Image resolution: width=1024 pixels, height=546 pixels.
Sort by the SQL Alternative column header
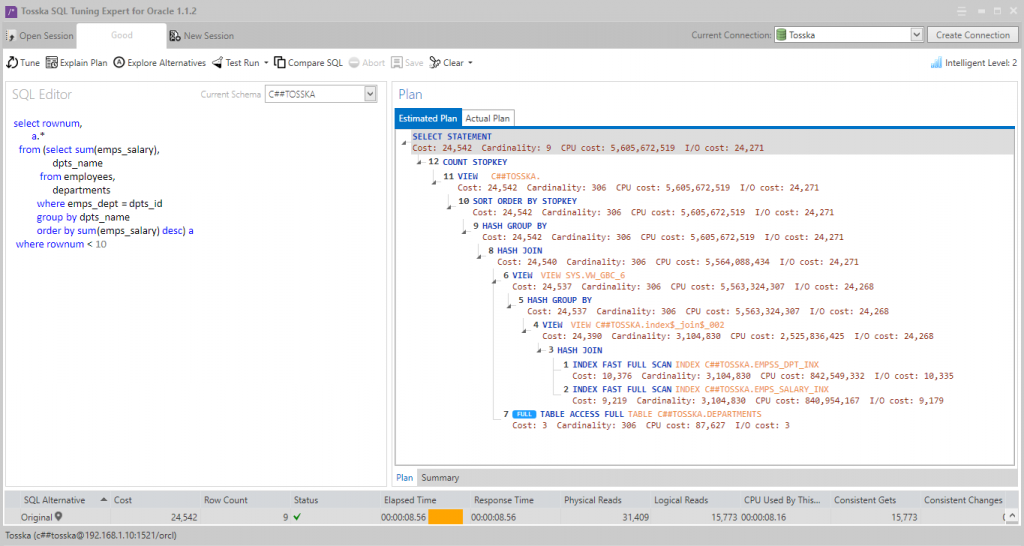(55, 499)
